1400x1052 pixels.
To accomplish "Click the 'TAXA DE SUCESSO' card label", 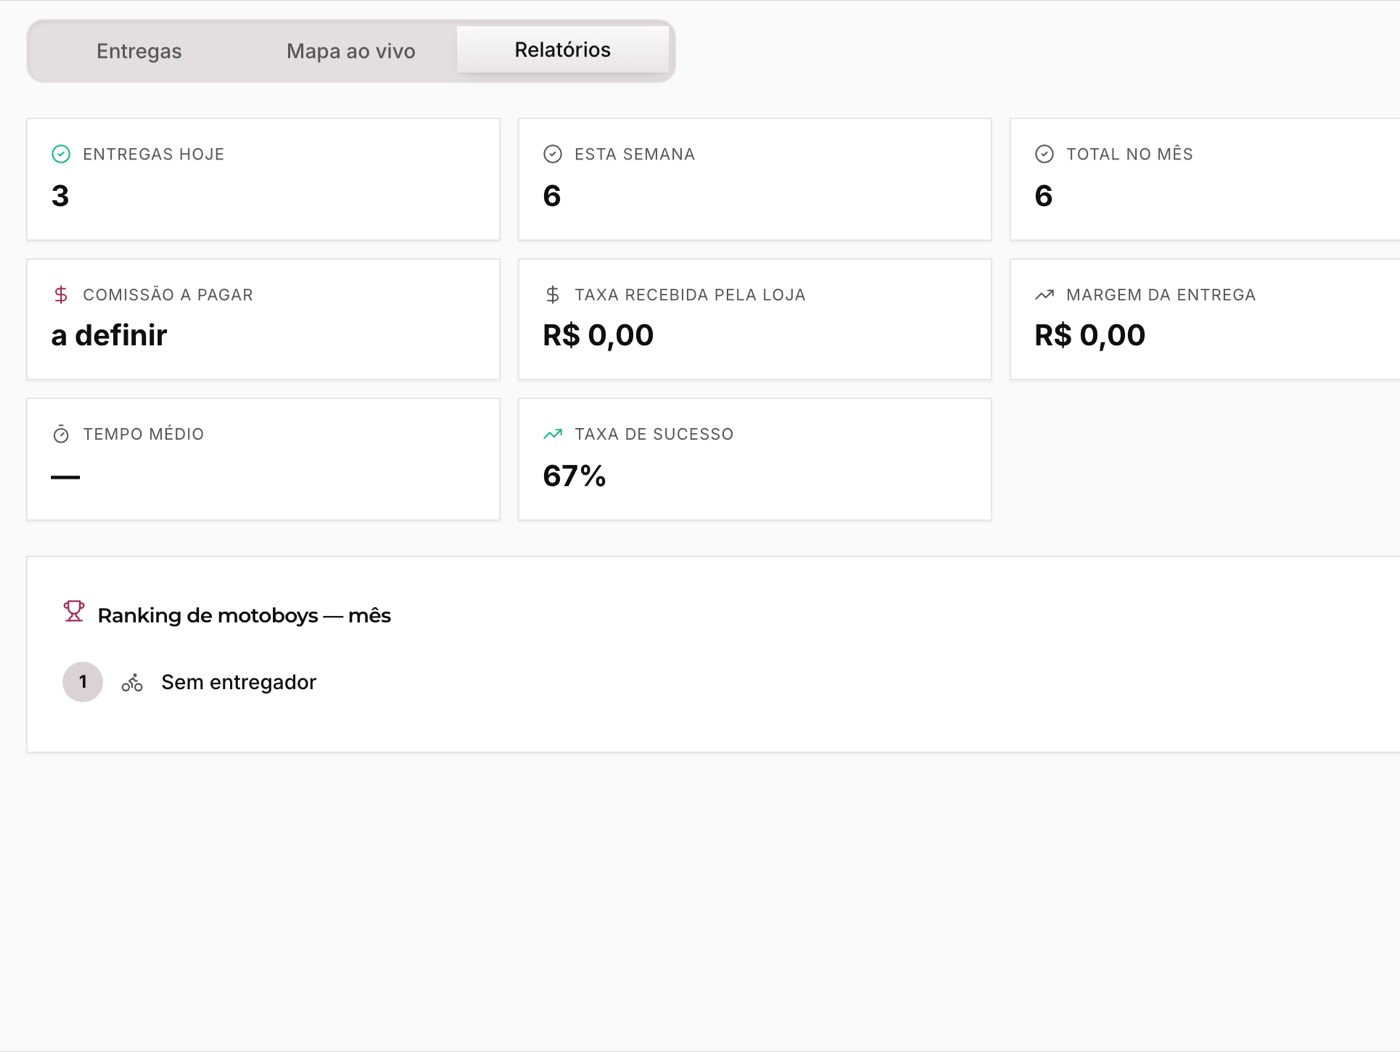I will 654,434.
